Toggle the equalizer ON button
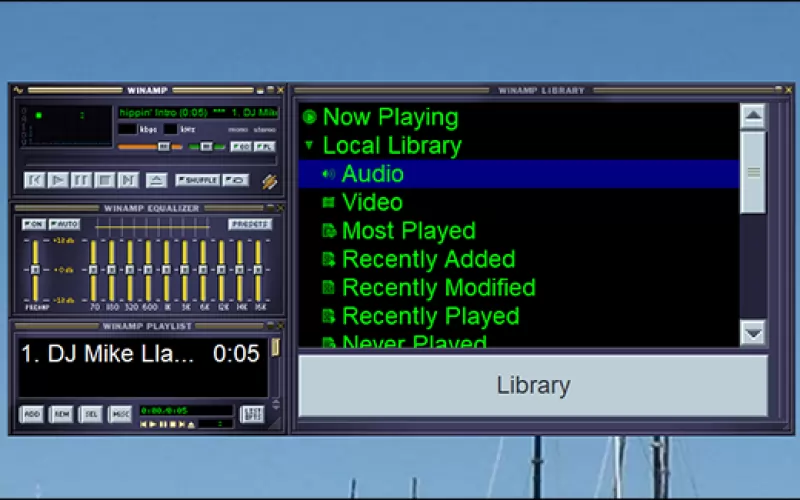800x500 pixels. point(34,224)
